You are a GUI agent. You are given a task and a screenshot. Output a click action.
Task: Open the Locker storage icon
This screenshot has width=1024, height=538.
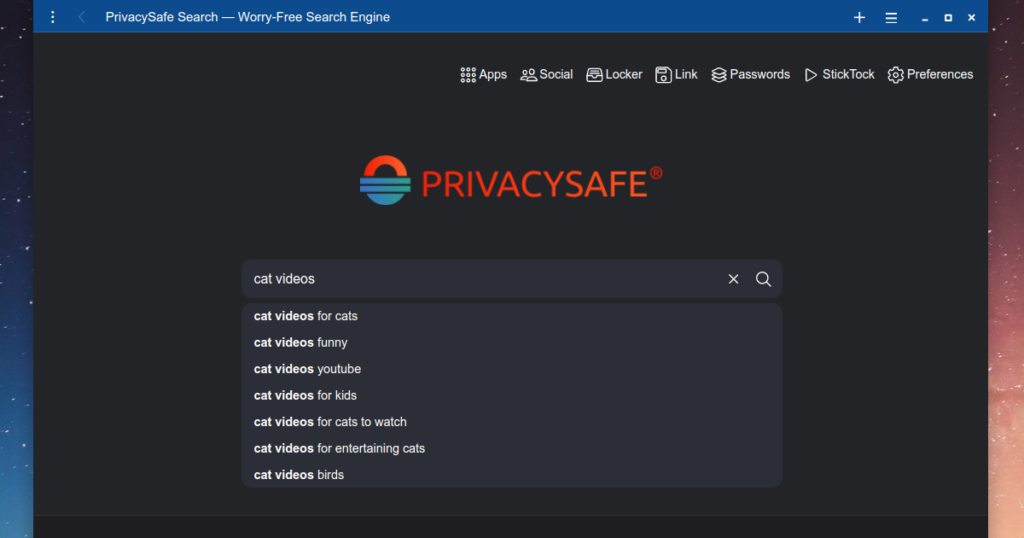[594, 75]
